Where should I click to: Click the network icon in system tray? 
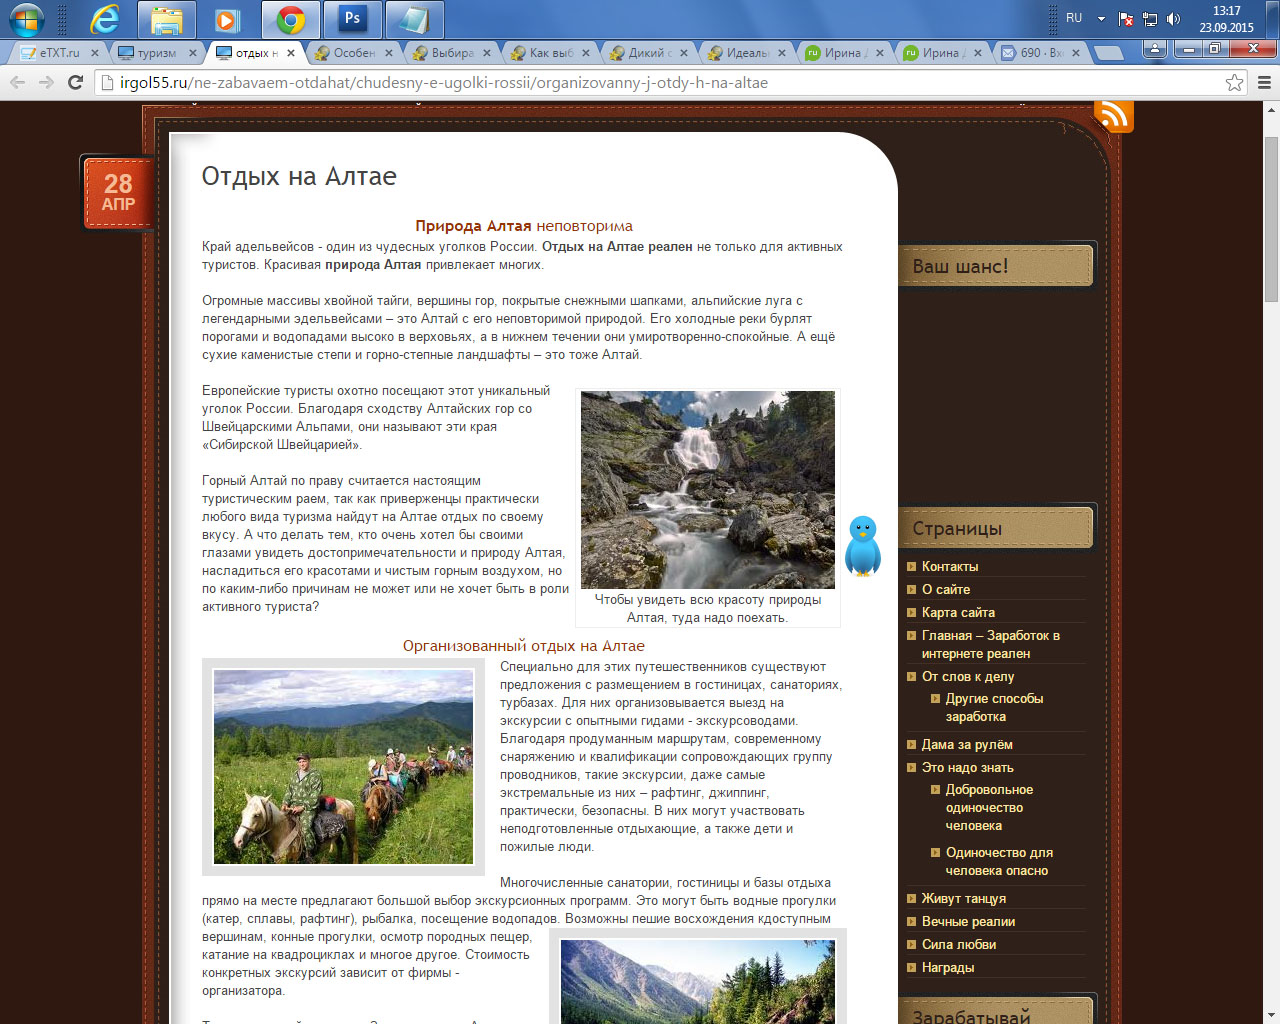point(1150,19)
